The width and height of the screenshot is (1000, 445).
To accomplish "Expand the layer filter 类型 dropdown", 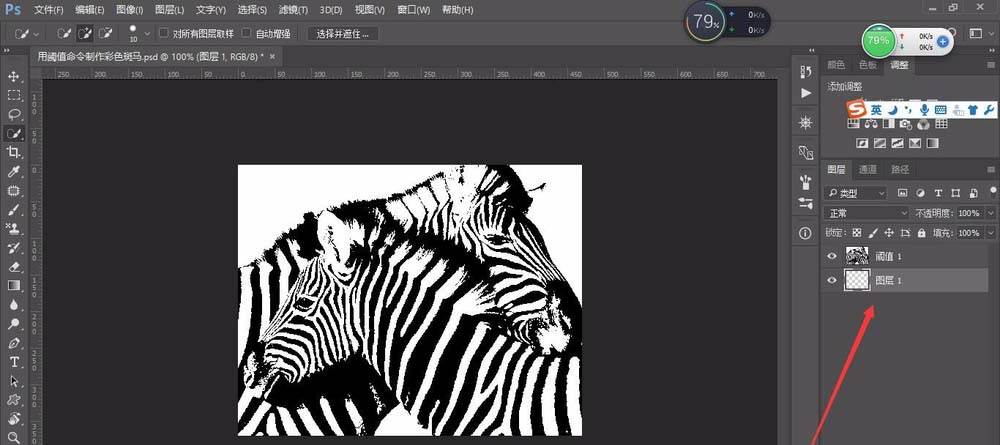I will coord(856,192).
